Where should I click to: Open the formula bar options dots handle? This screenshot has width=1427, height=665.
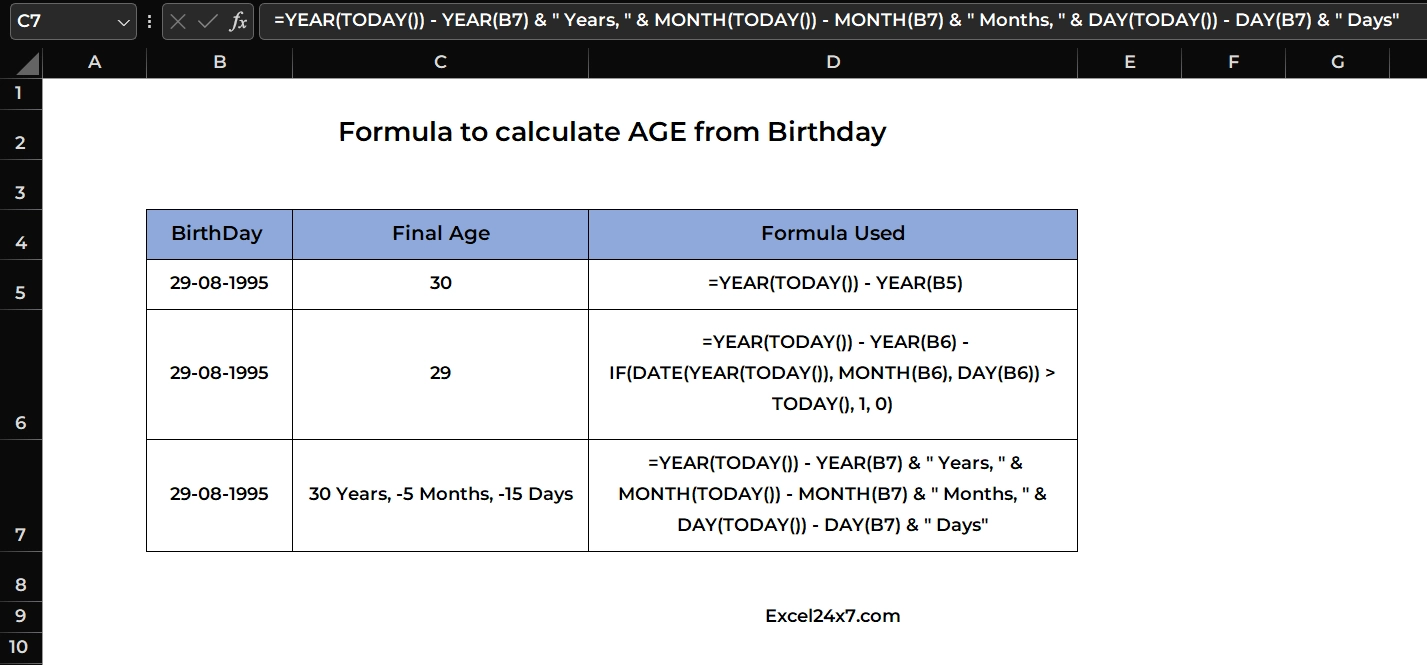coord(149,21)
